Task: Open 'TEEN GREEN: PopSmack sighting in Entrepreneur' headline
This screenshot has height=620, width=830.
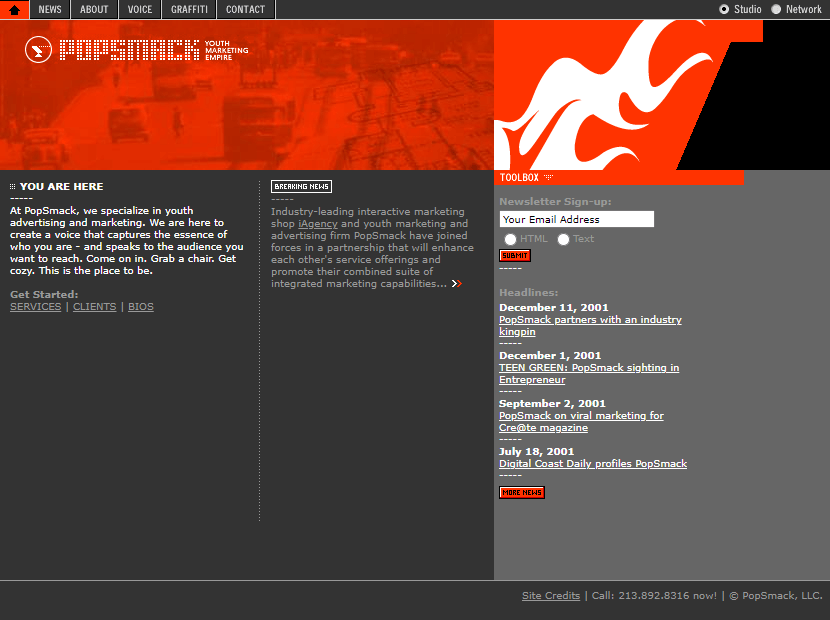Action: tap(589, 374)
